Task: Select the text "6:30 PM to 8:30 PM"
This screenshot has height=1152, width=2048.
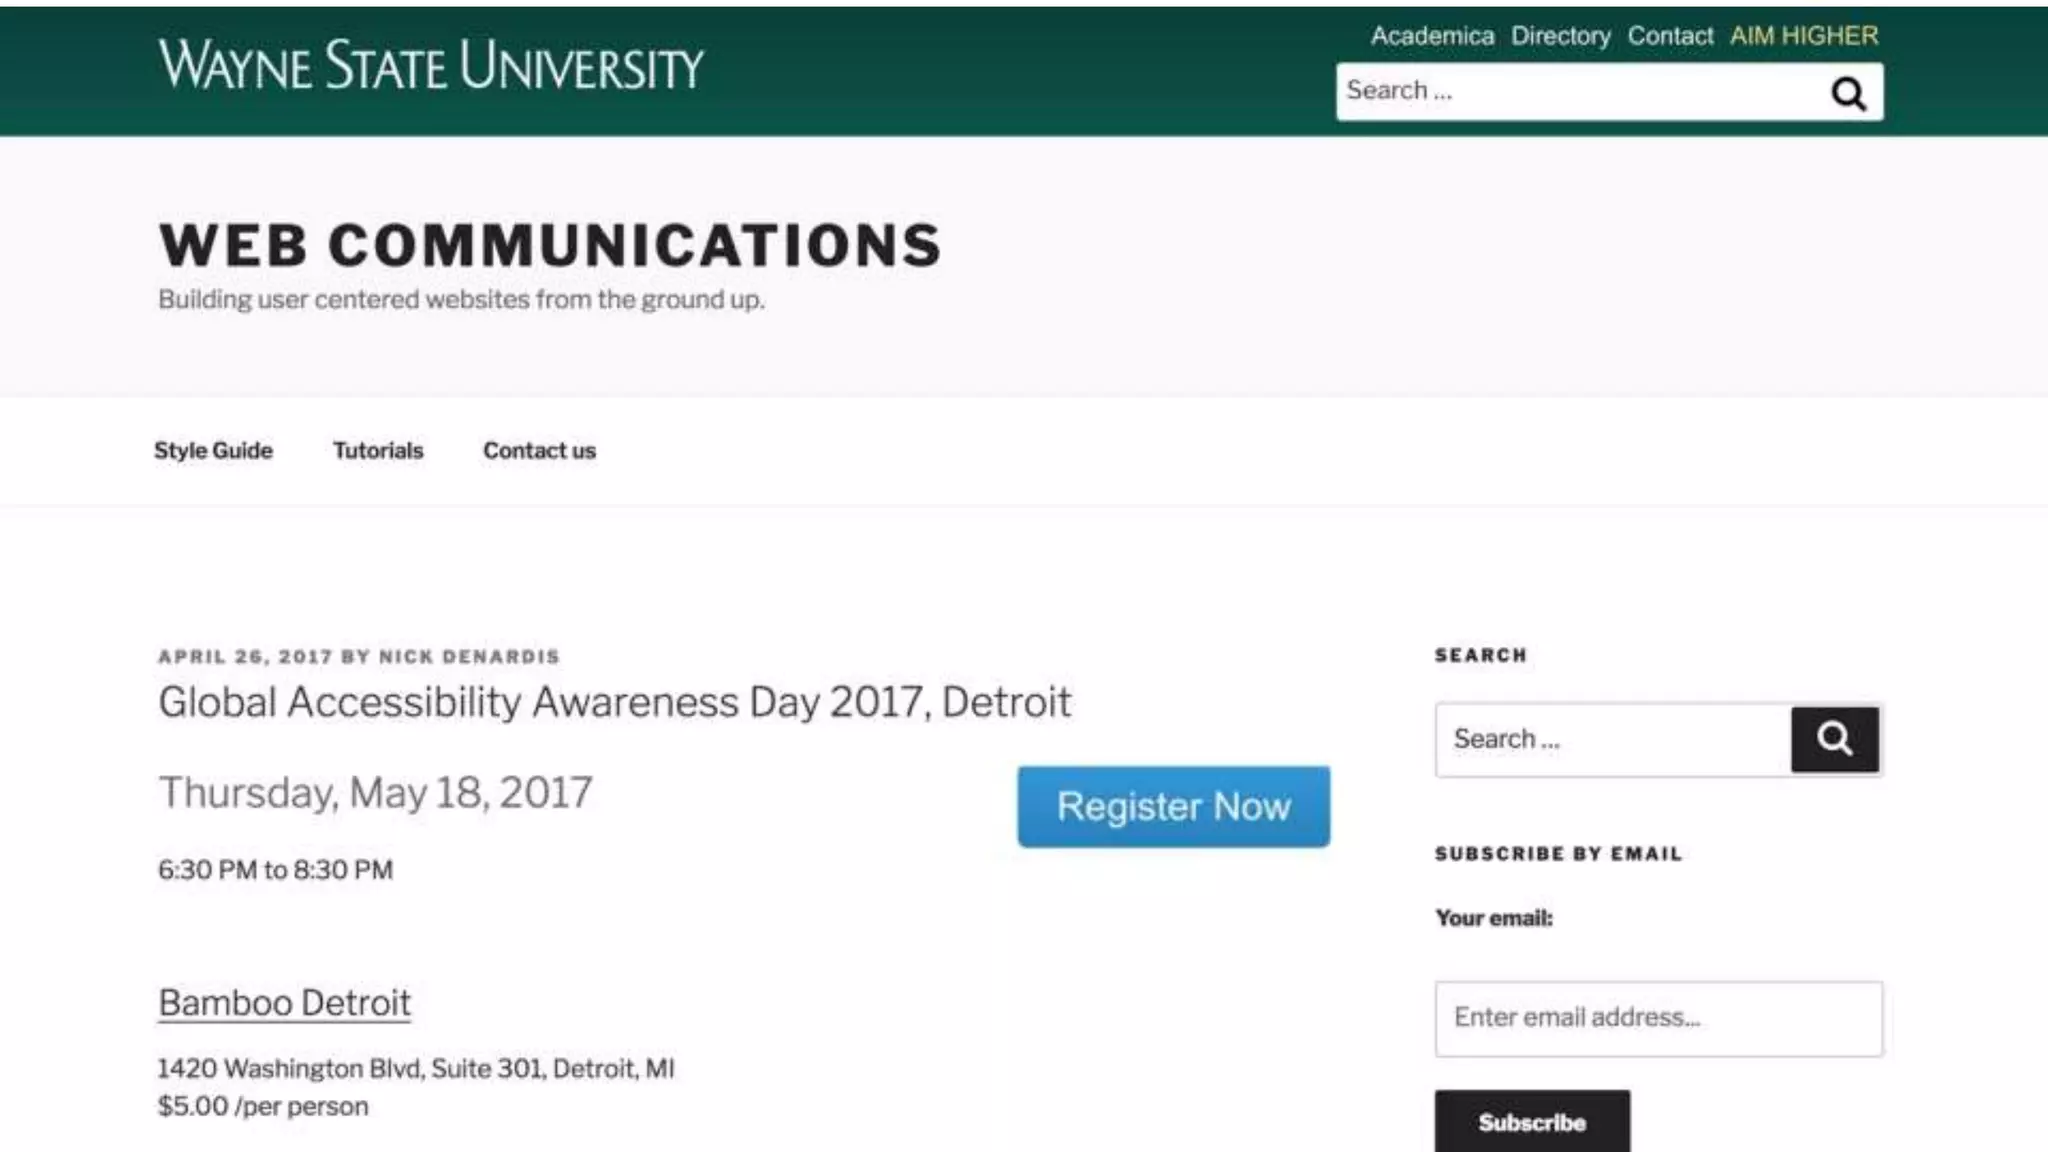Action: pos(275,870)
